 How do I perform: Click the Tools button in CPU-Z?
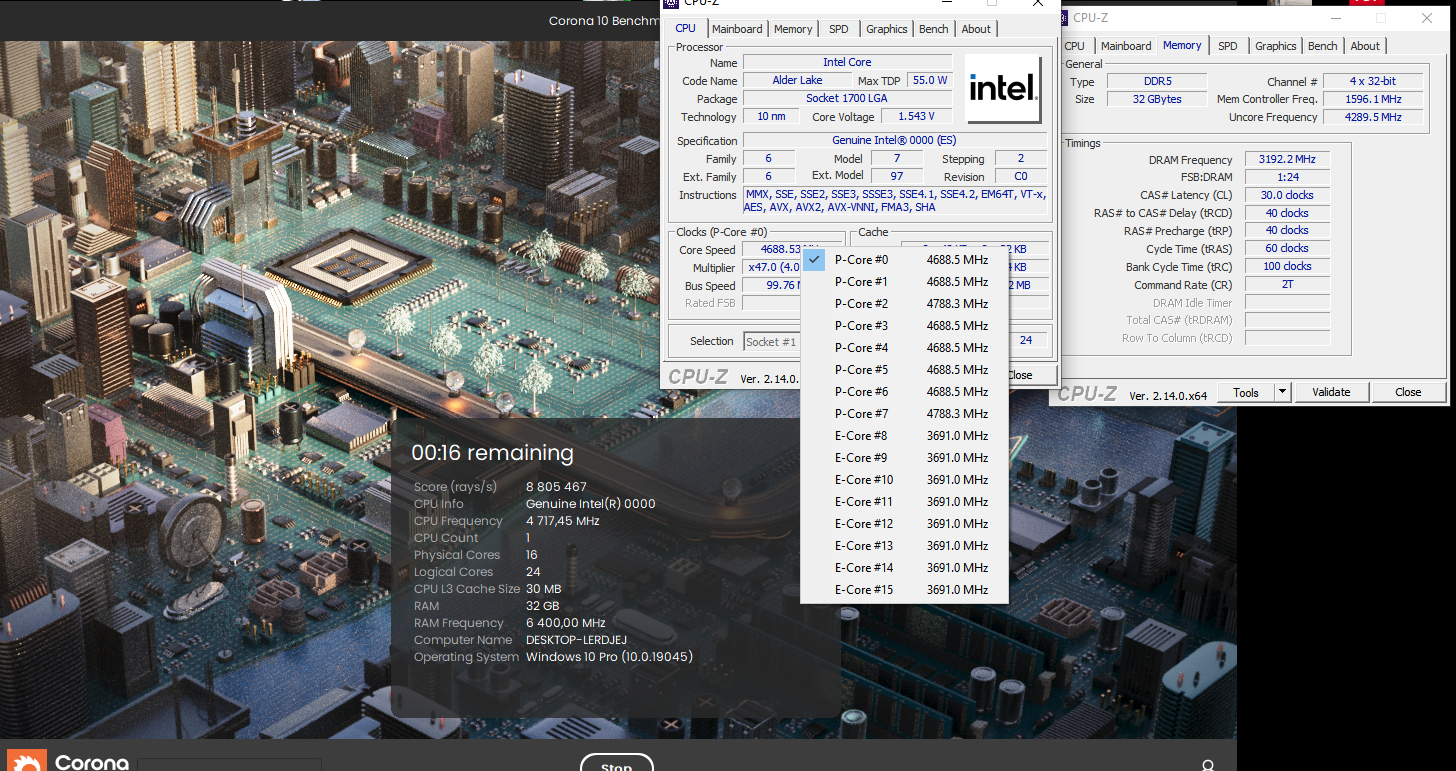pyautogui.click(x=1246, y=392)
